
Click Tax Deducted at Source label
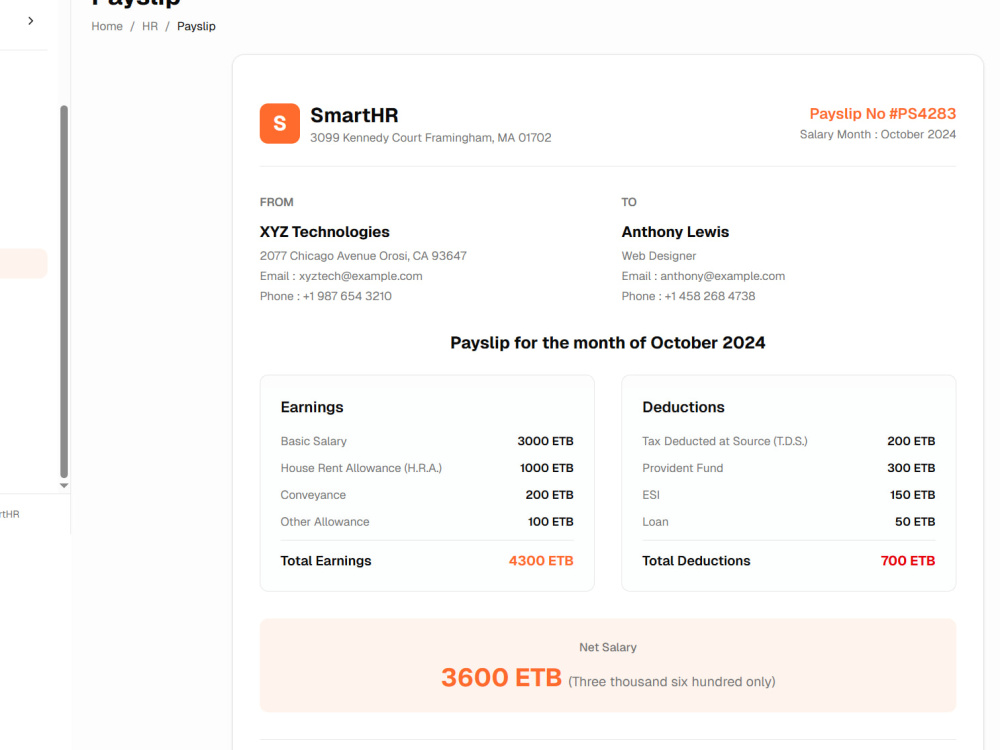click(x=724, y=441)
